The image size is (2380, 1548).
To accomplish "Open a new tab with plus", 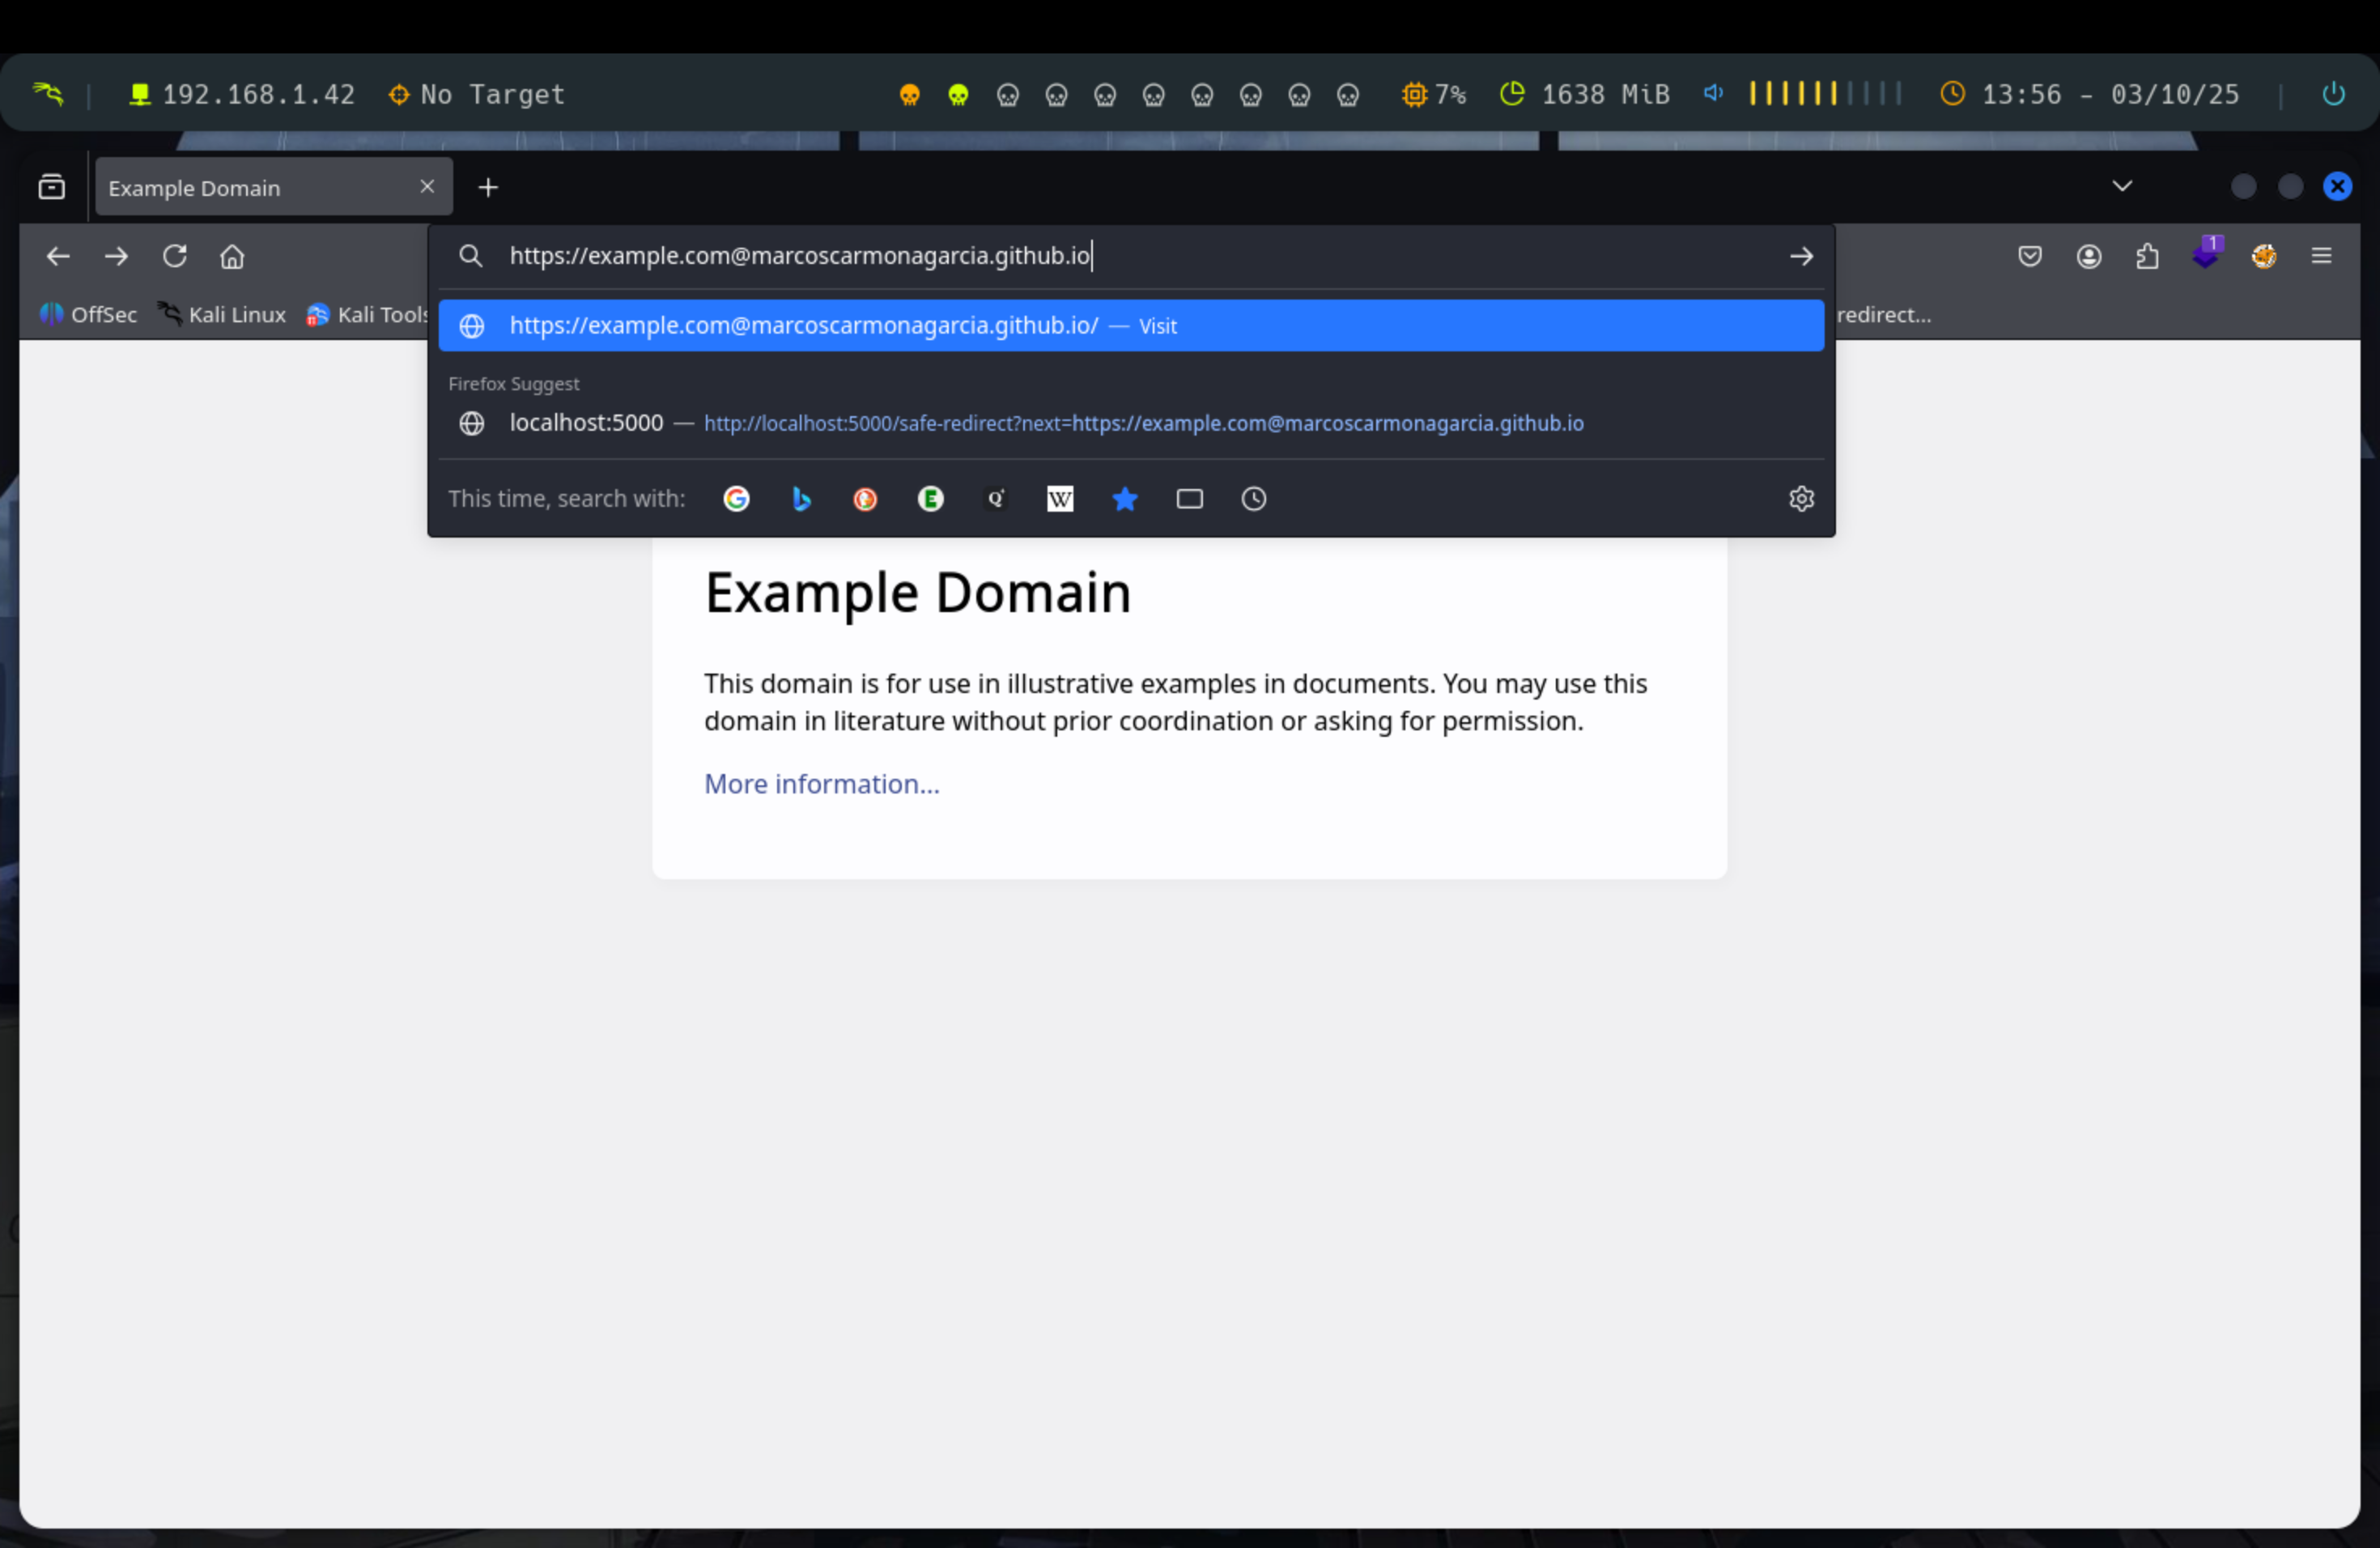I will point(488,188).
